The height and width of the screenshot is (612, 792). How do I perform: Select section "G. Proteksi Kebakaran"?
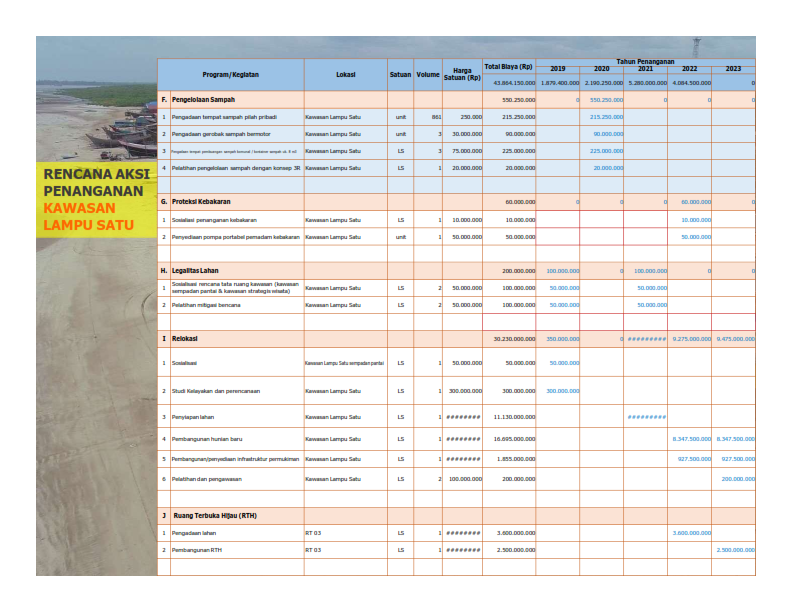tap(195, 201)
